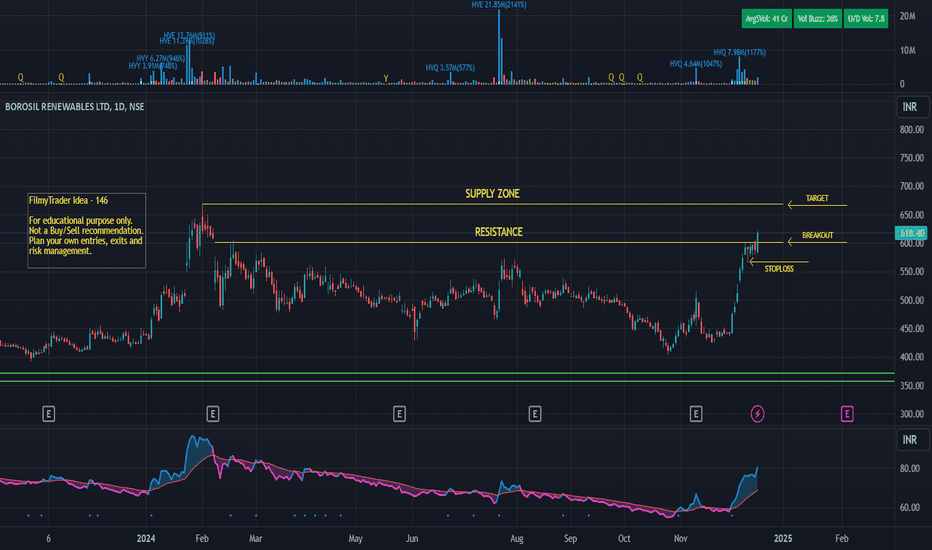Click the BOROSIL RENEWABLES LTD chart title
The height and width of the screenshot is (550, 932).
75,107
